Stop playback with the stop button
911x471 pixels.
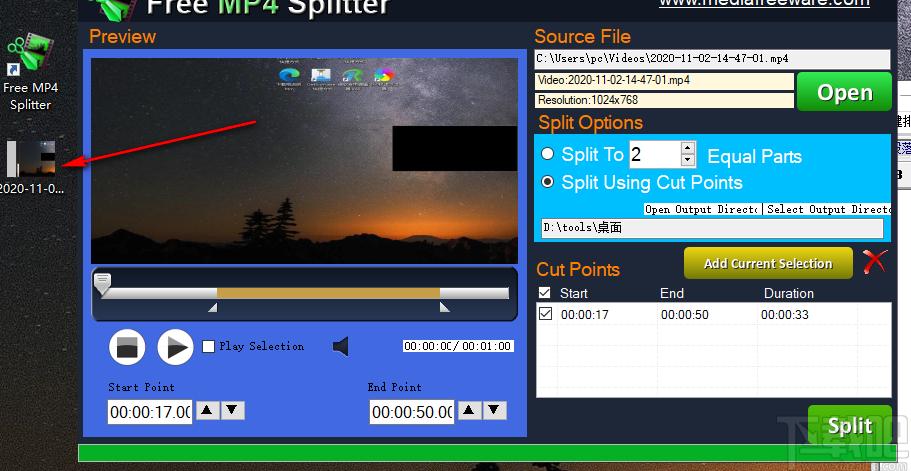pos(127,347)
